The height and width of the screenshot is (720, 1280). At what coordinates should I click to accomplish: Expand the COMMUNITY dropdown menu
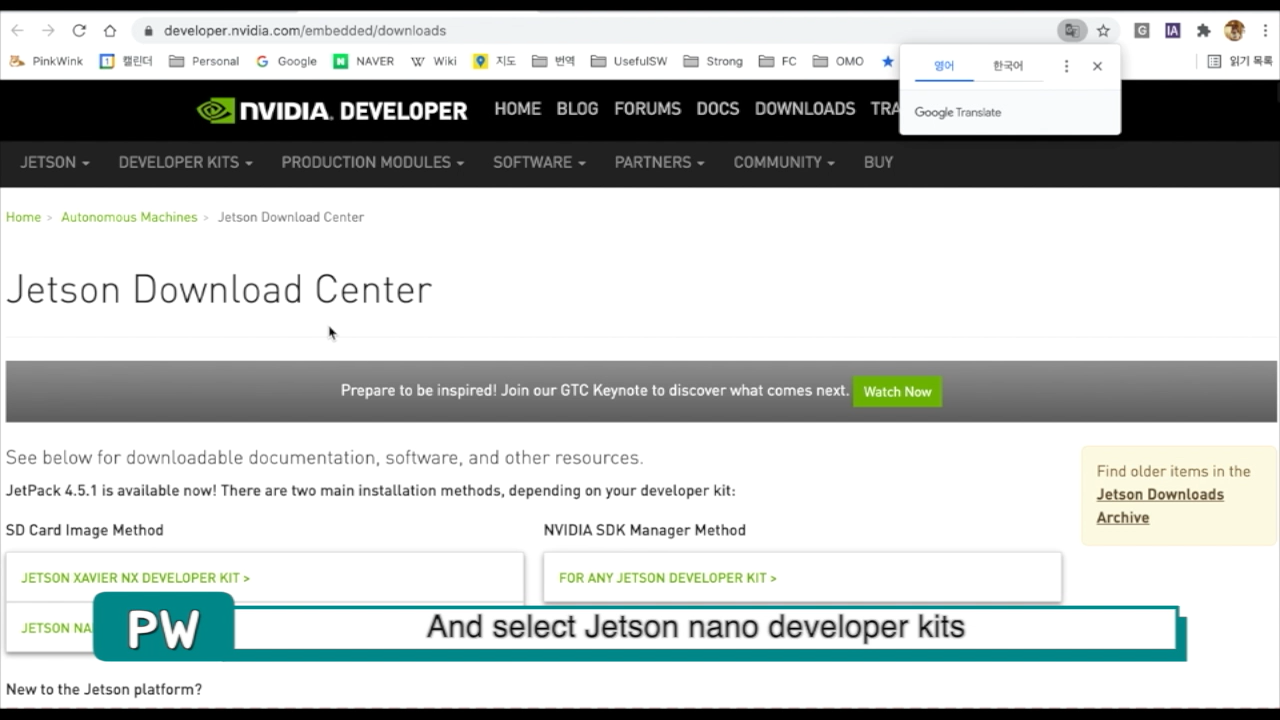coord(783,162)
